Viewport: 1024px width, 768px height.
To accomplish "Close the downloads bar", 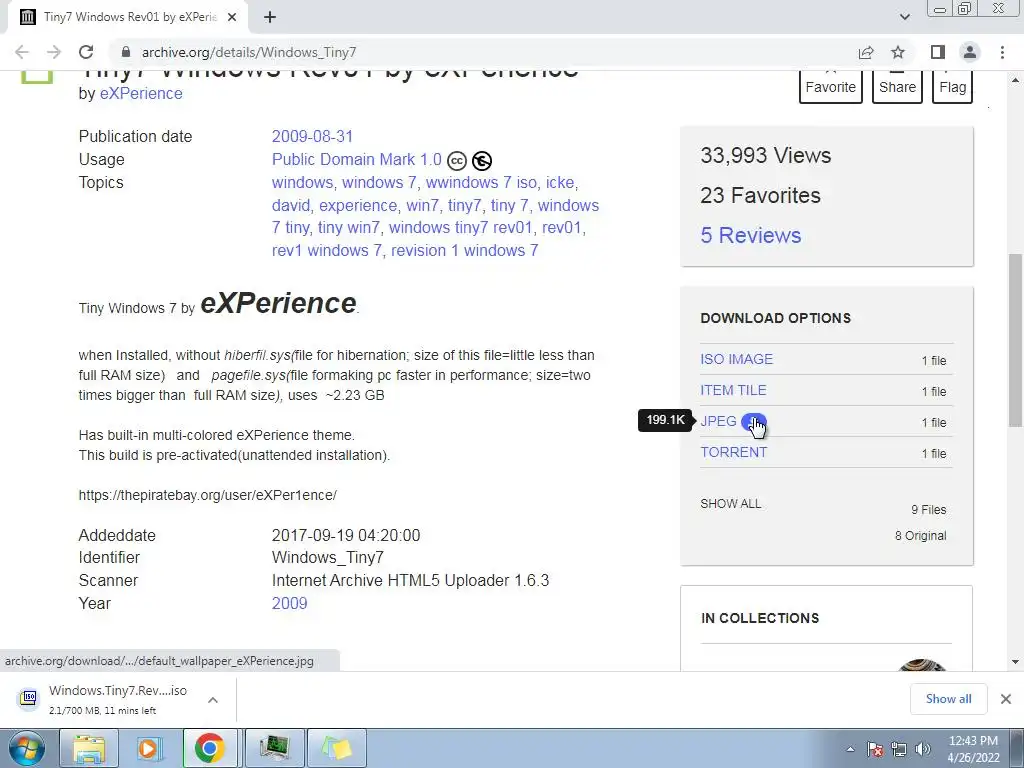I will tap(1006, 699).
